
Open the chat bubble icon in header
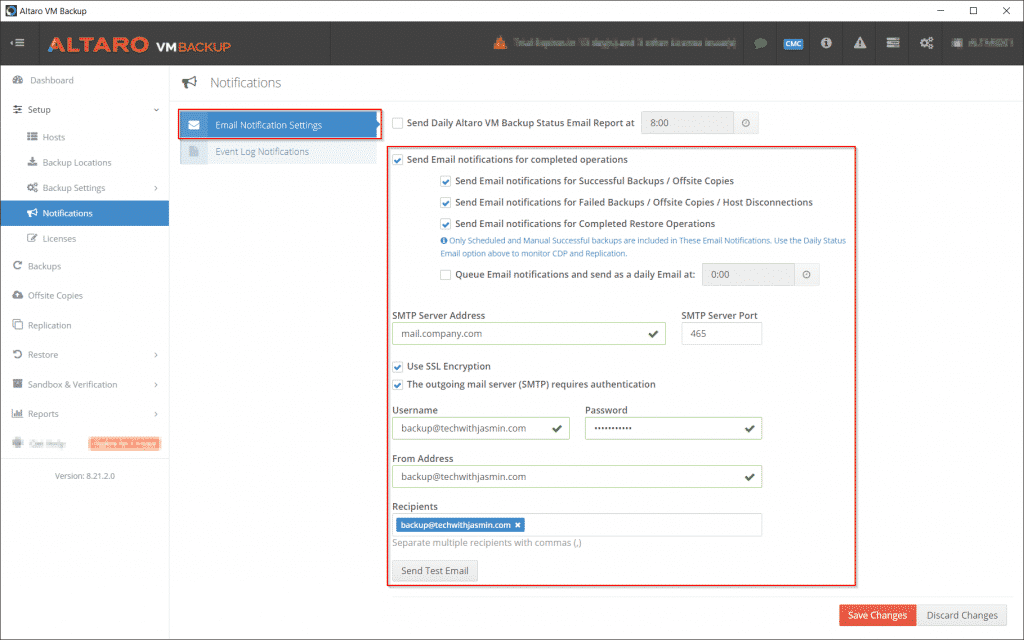pos(760,44)
